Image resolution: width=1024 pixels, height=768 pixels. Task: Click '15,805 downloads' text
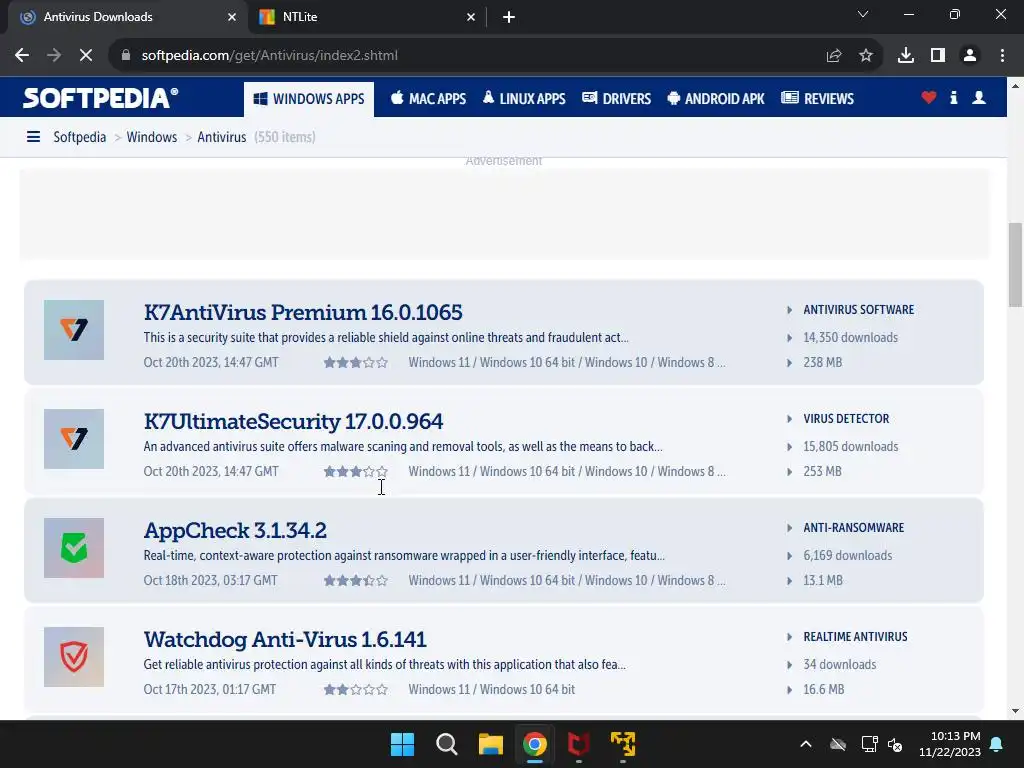(850, 447)
